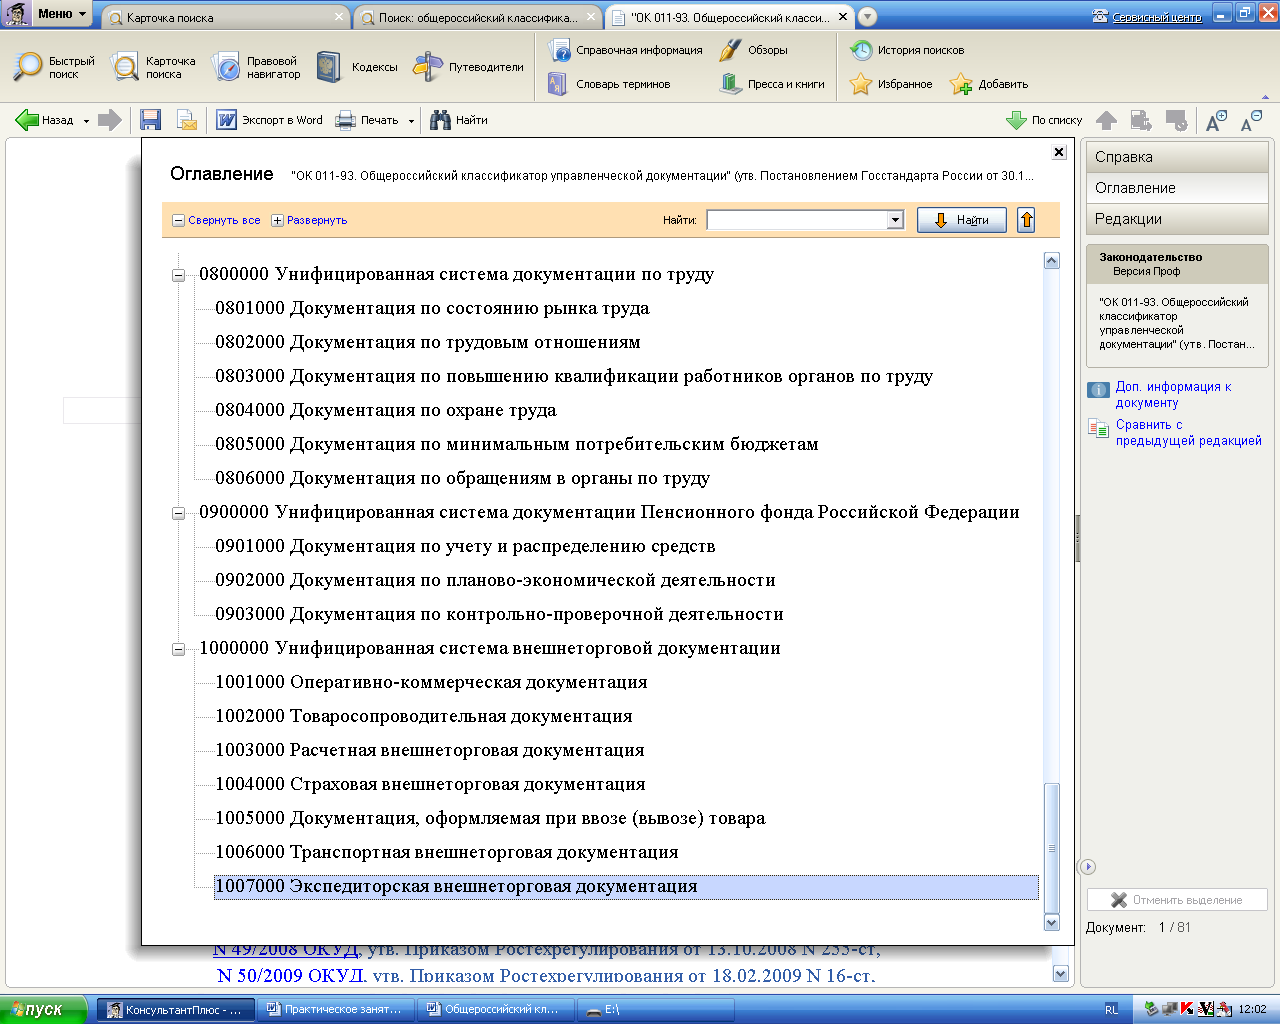Open the Редакции side tab
The height and width of the screenshot is (1024, 1280).
click(1176, 219)
